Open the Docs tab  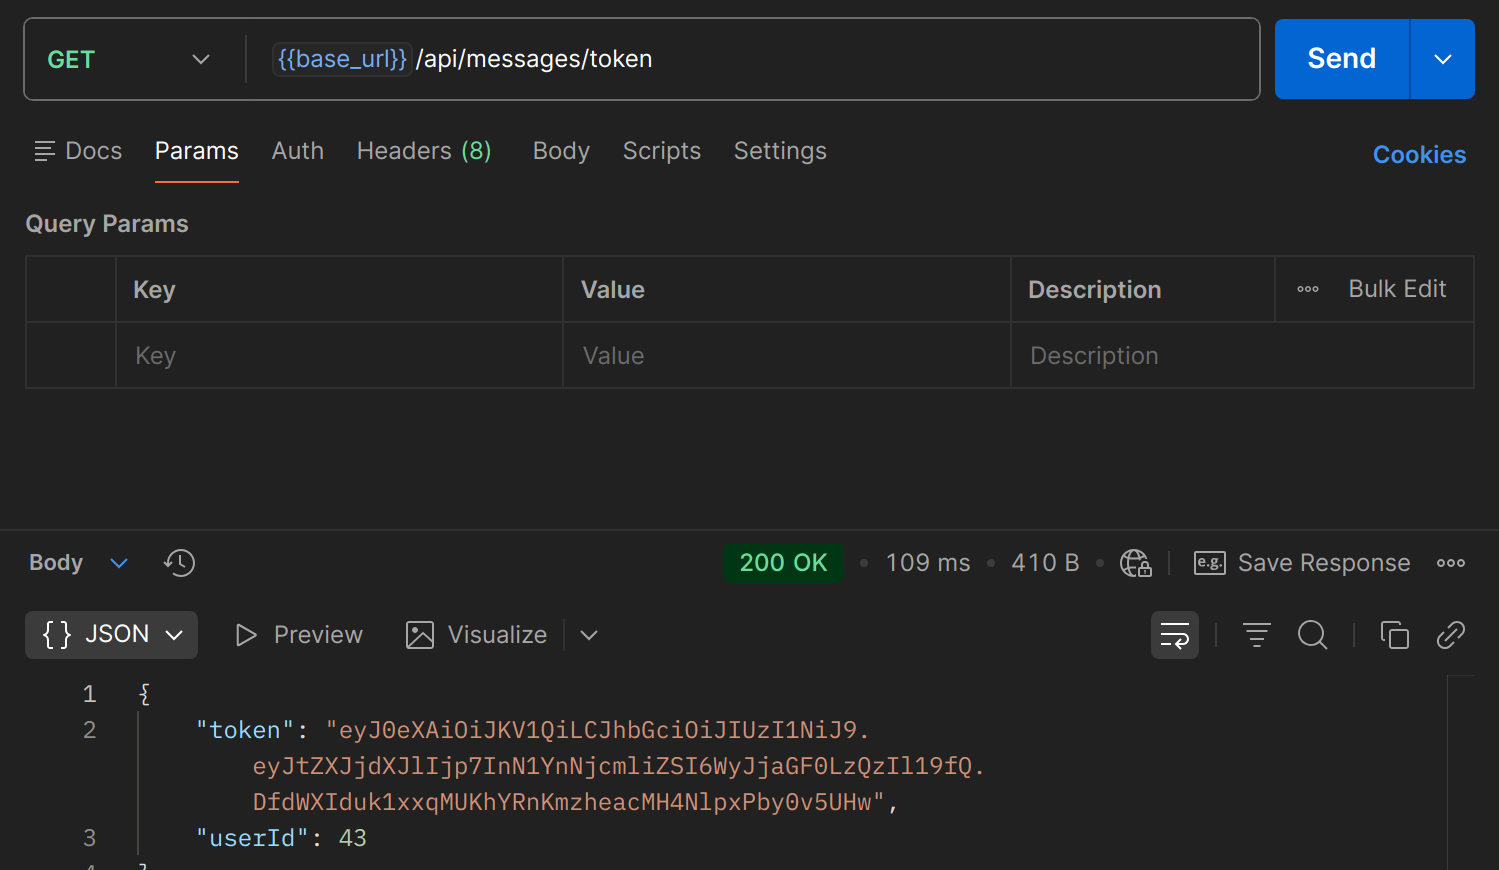click(x=78, y=151)
